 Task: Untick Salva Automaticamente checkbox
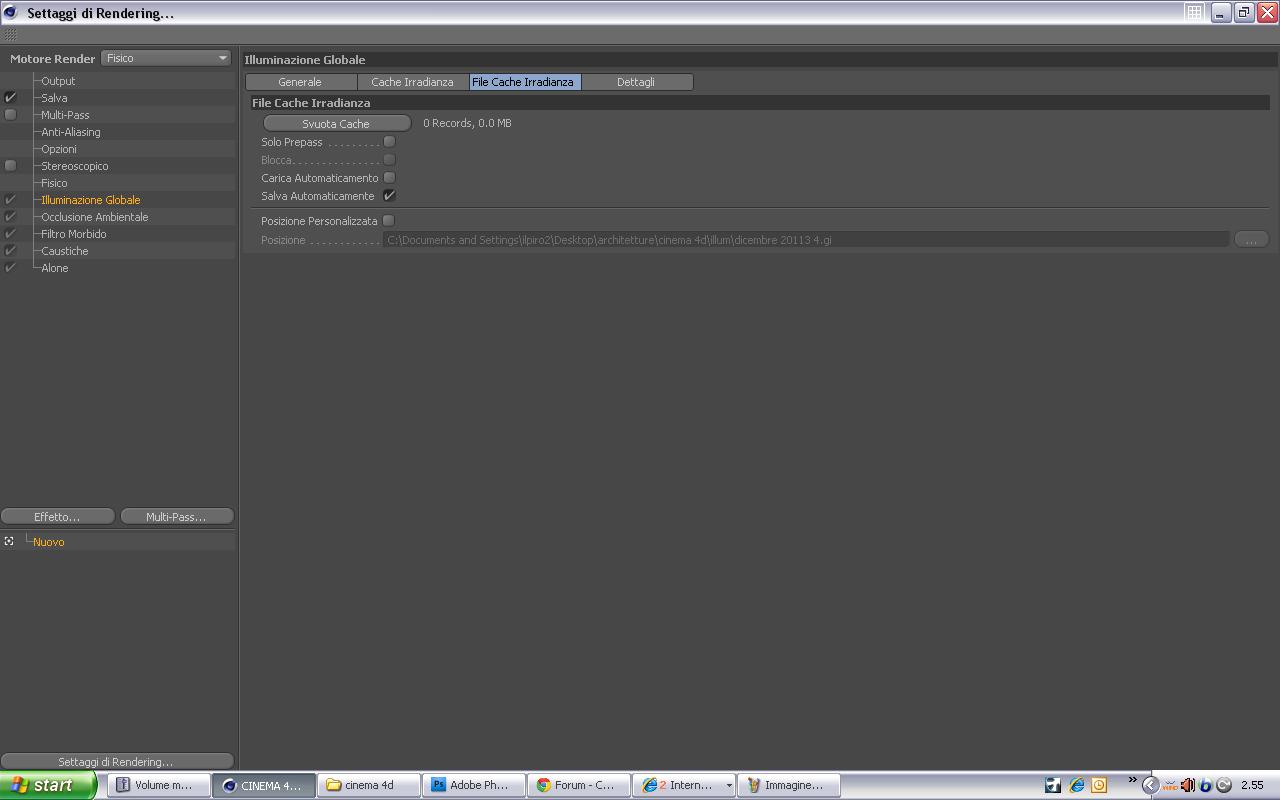pyautogui.click(x=389, y=196)
